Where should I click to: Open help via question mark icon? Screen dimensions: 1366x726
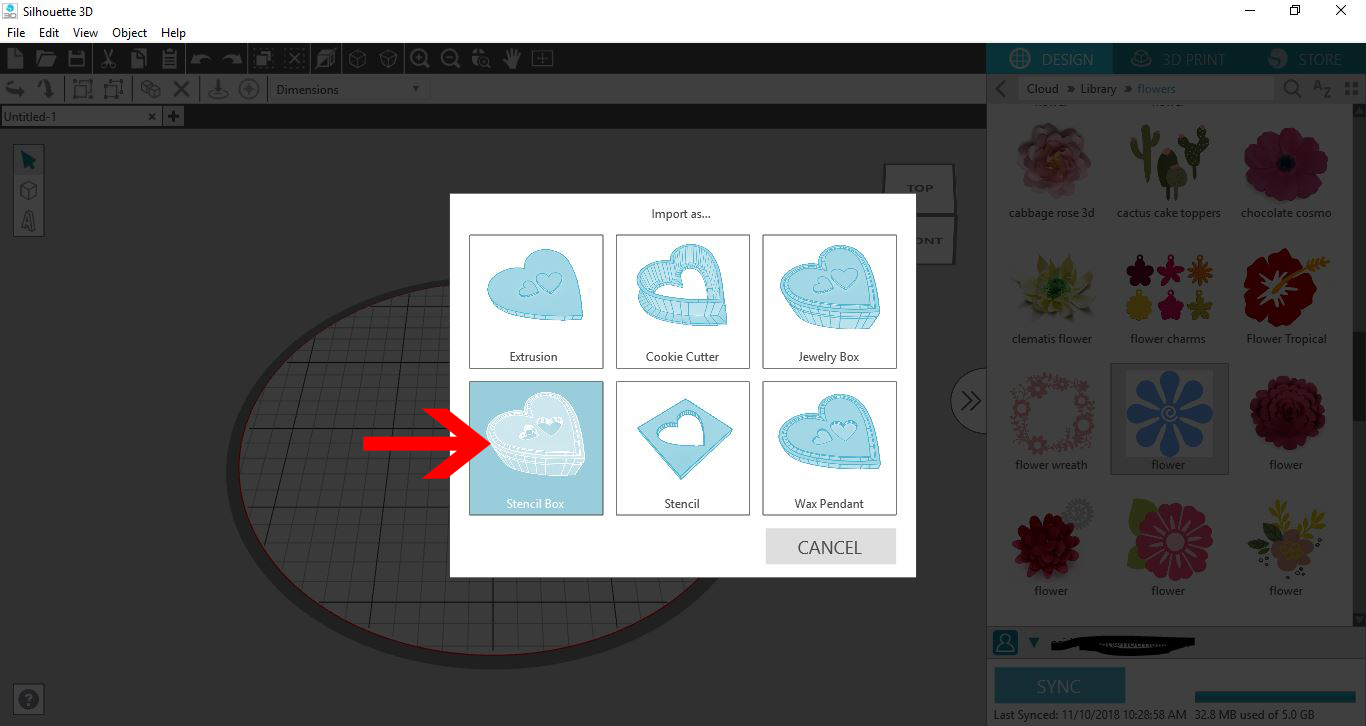pyautogui.click(x=29, y=699)
